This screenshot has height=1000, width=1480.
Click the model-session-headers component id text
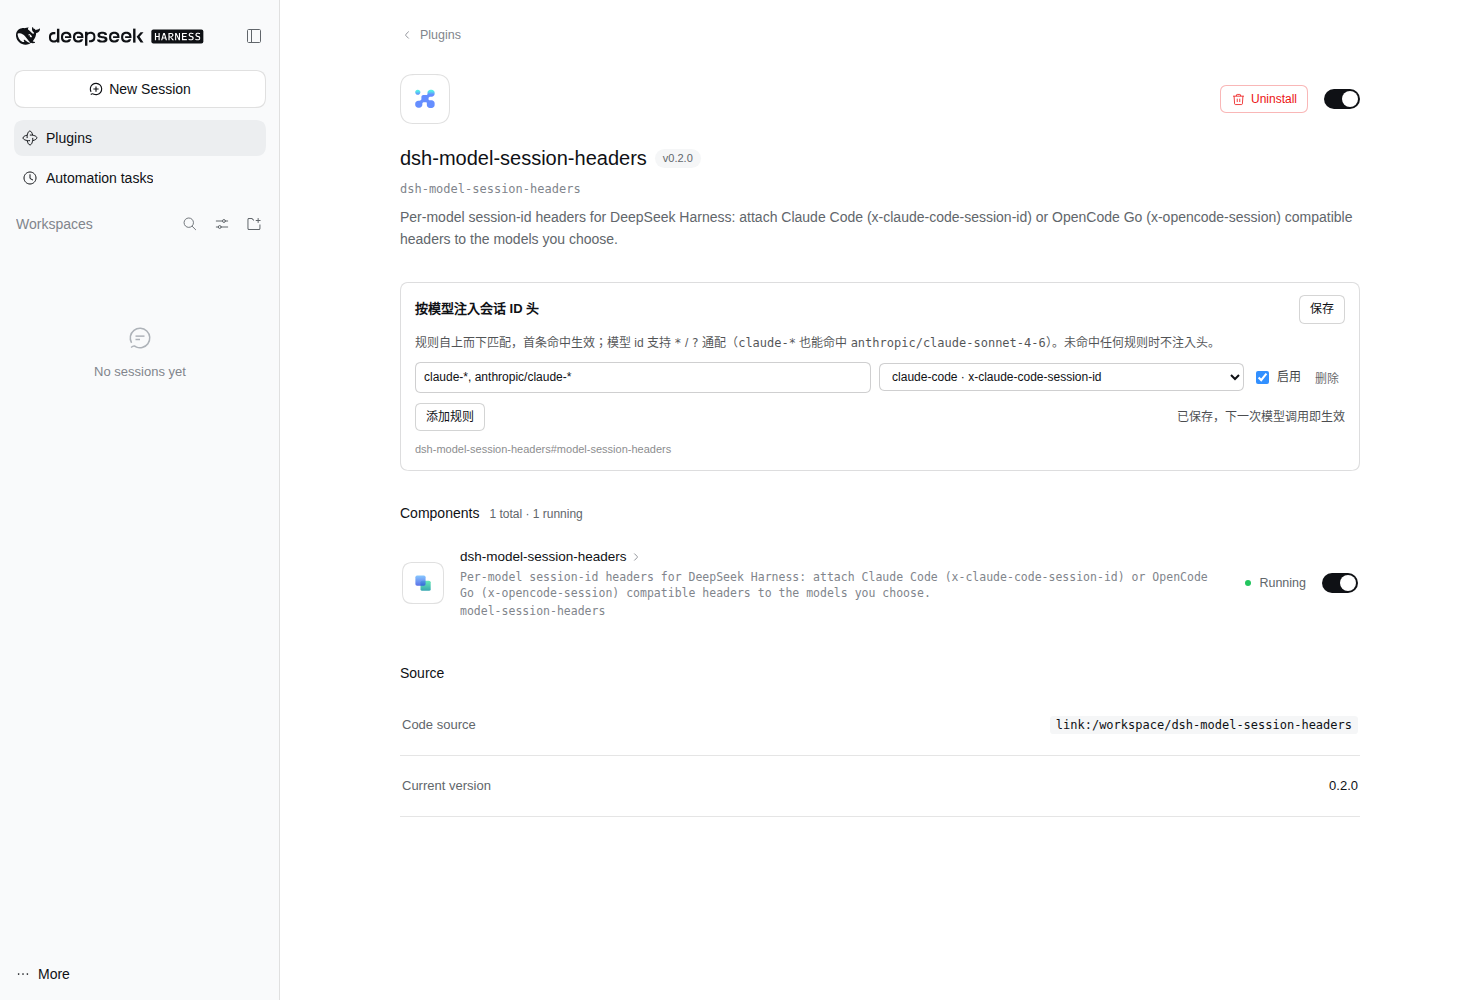[x=532, y=611]
